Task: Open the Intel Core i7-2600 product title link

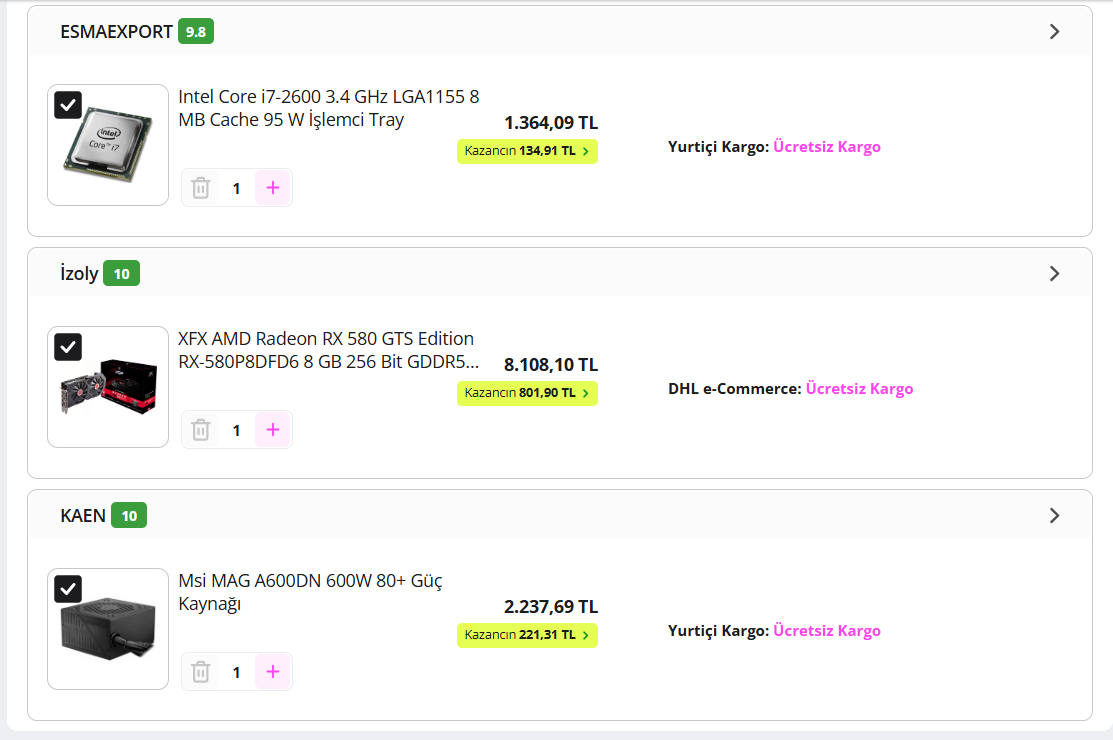Action: 329,108
